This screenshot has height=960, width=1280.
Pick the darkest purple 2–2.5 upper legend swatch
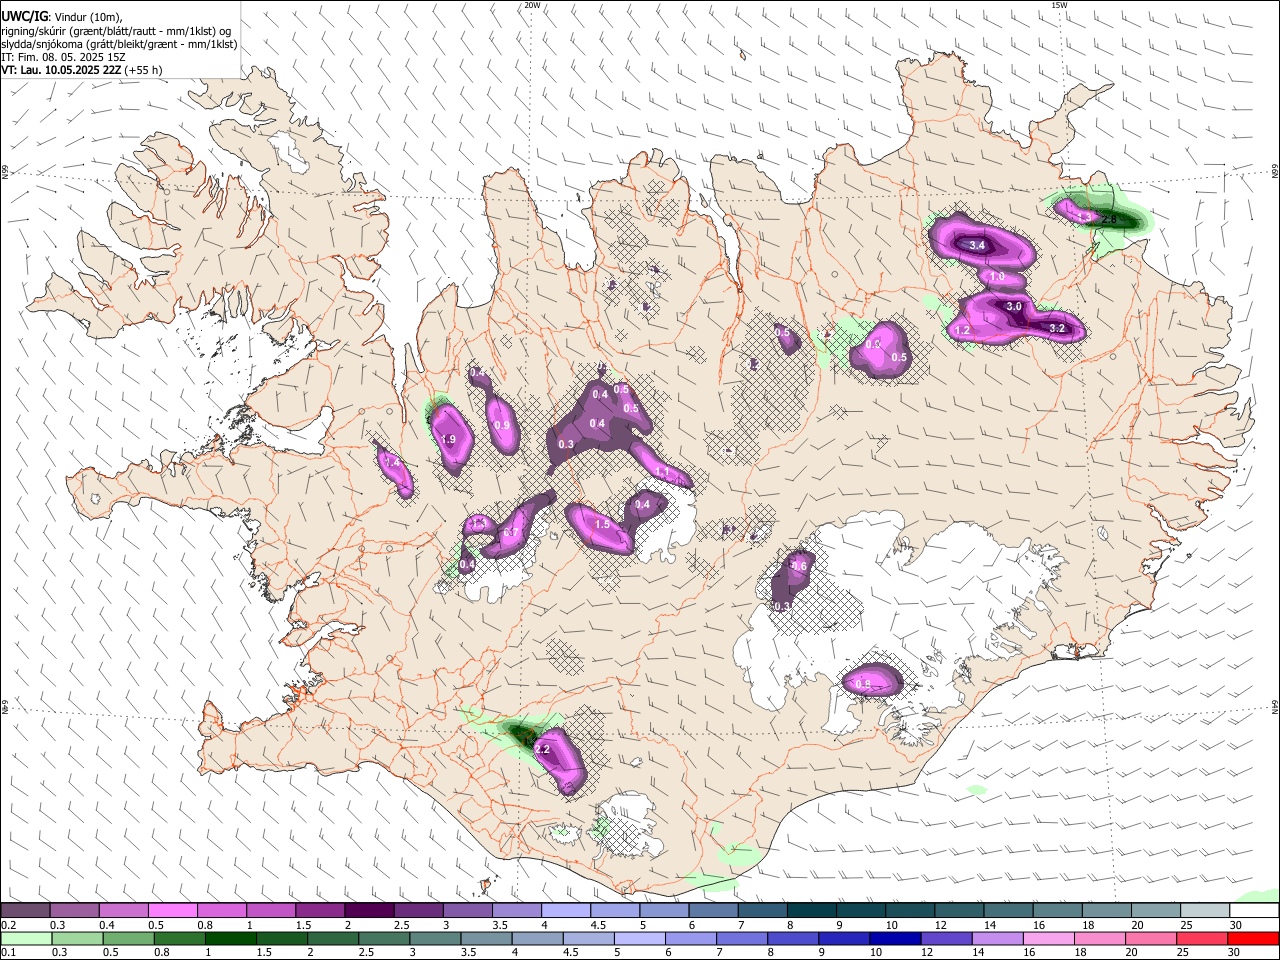pos(369,911)
